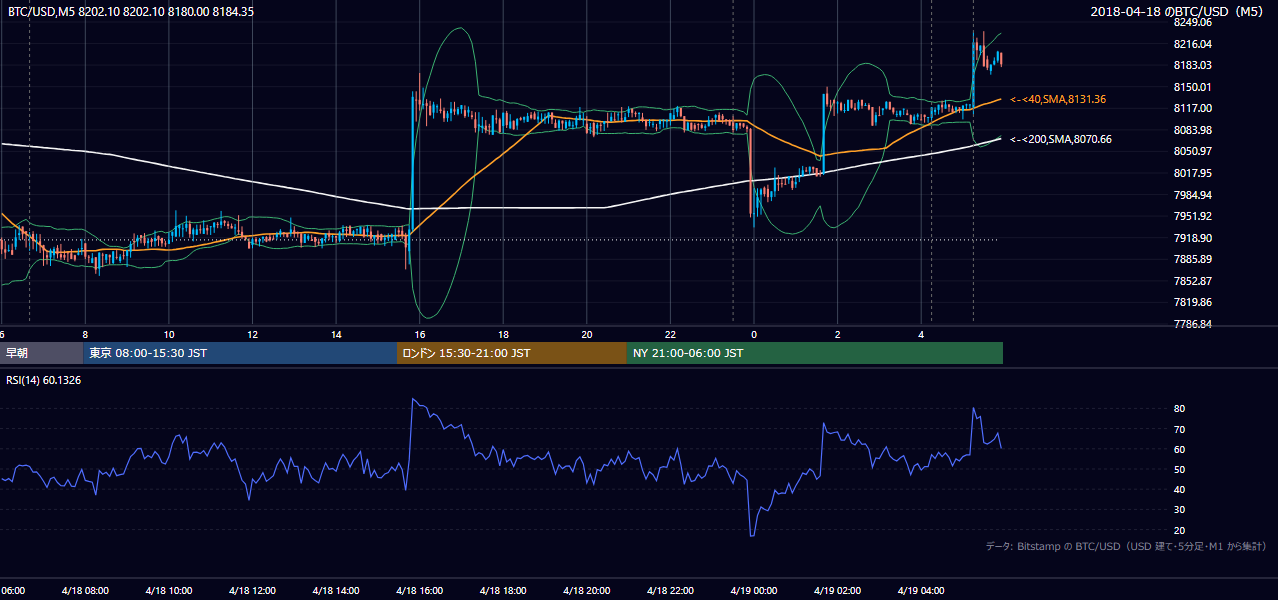
Task: Click the ロンドン 15:30-21:00 JST session bar
Action: click(512, 353)
